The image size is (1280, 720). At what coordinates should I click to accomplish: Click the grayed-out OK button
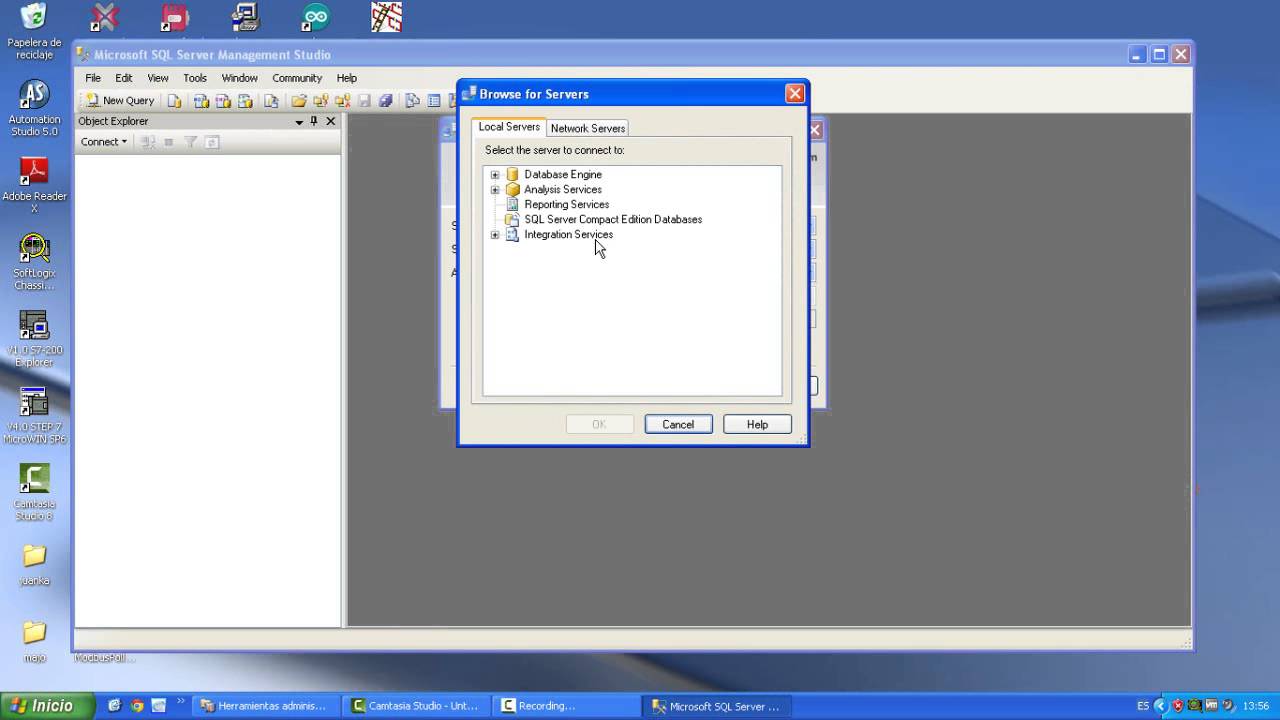tap(599, 424)
